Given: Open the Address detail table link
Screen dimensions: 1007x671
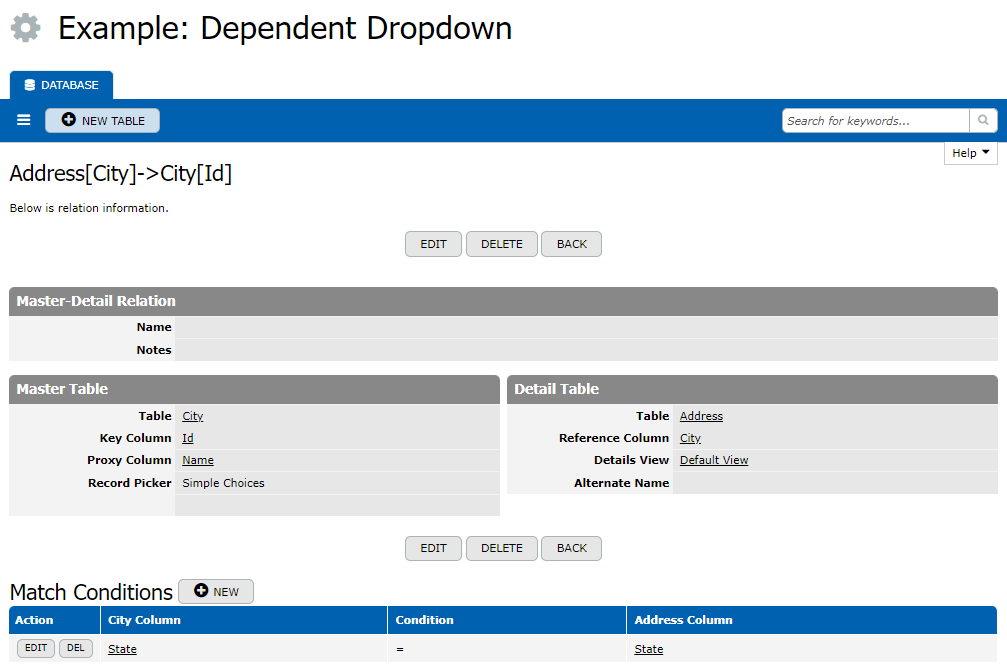Looking at the screenshot, I should (701, 416).
